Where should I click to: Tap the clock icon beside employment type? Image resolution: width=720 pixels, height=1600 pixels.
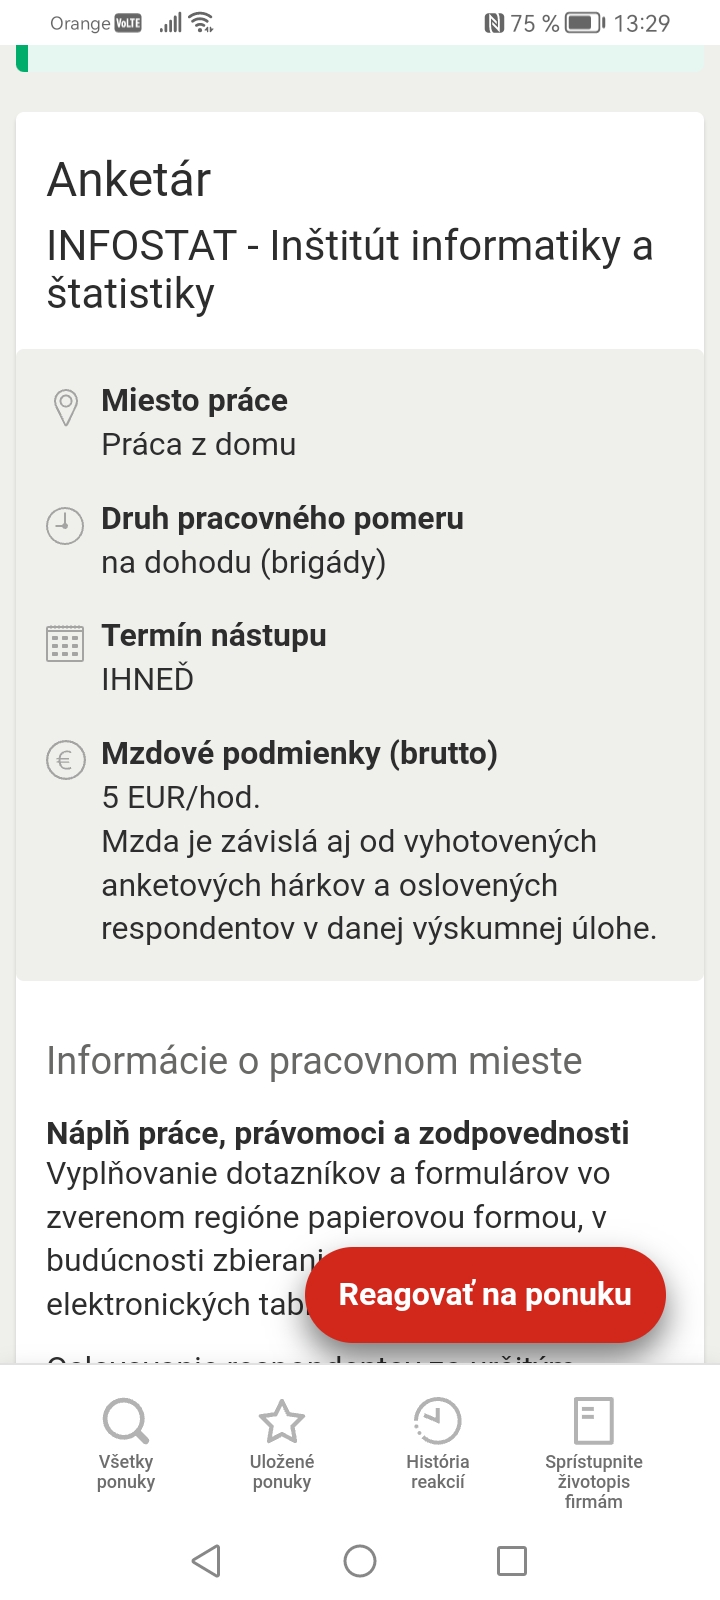click(x=65, y=525)
